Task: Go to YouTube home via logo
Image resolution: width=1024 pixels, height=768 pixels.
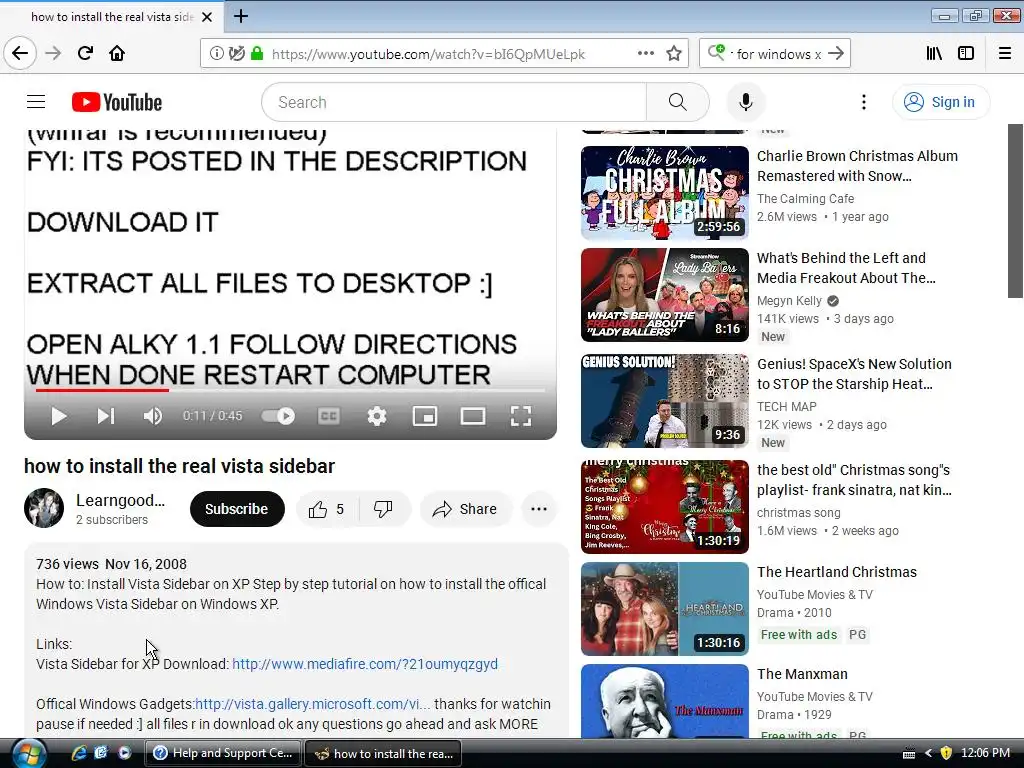Action: [x=117, y=102]
